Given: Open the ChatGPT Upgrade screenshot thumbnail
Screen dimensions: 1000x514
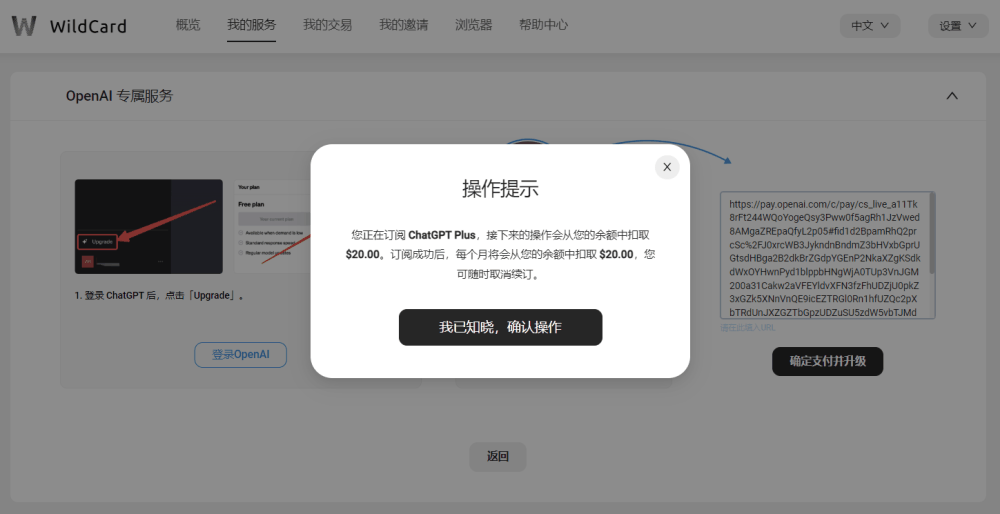Looking at the screenshot, I should (x=149, y=226).
